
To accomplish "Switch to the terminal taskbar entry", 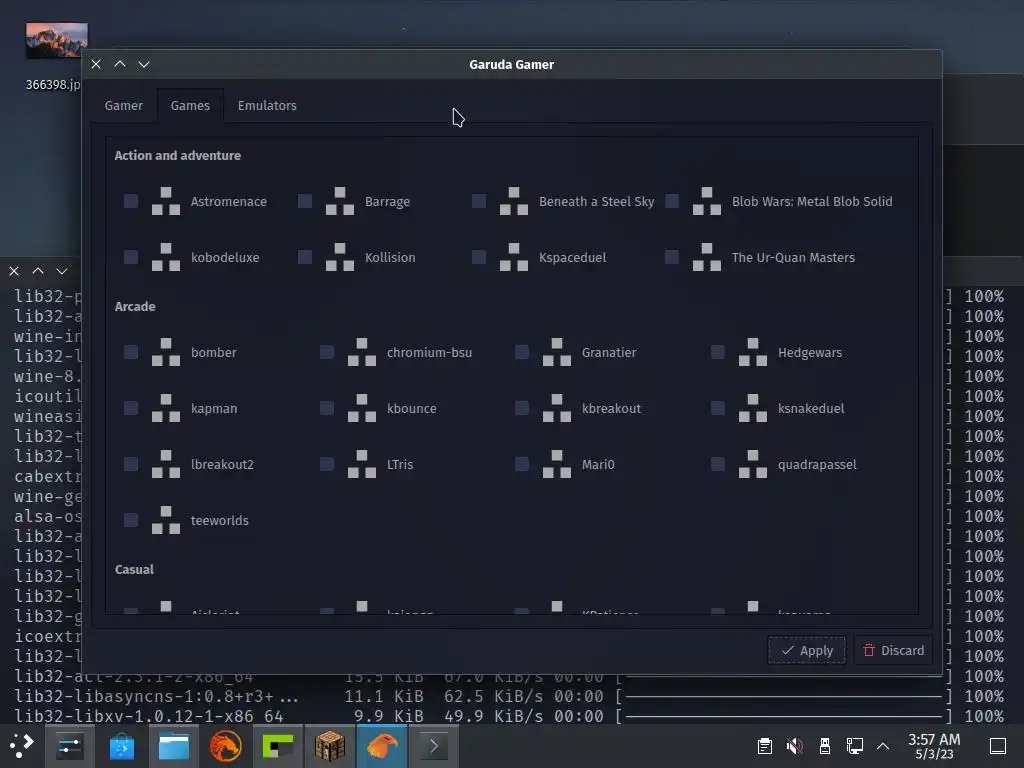I will 434,746.
